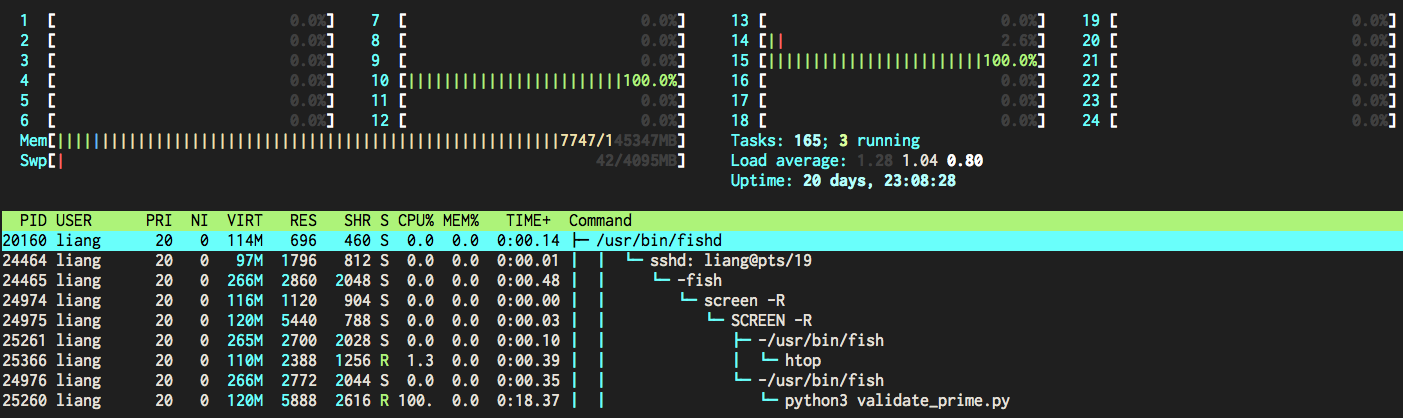Viewport: 1403px width, 418px height.
Task: Click the CPU 11 meter
Action: tap(529, 100)
